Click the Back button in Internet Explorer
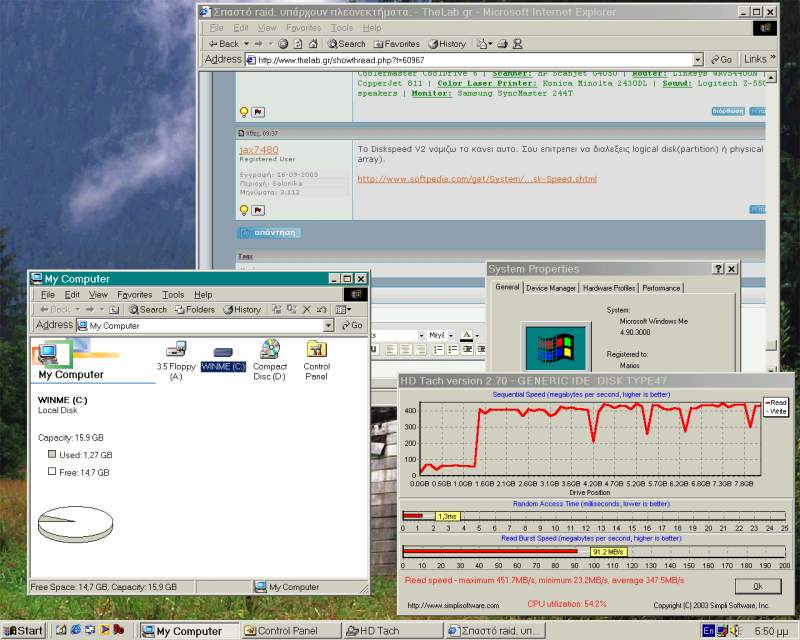This screenshot has height=640, width=800. point(223,44)
